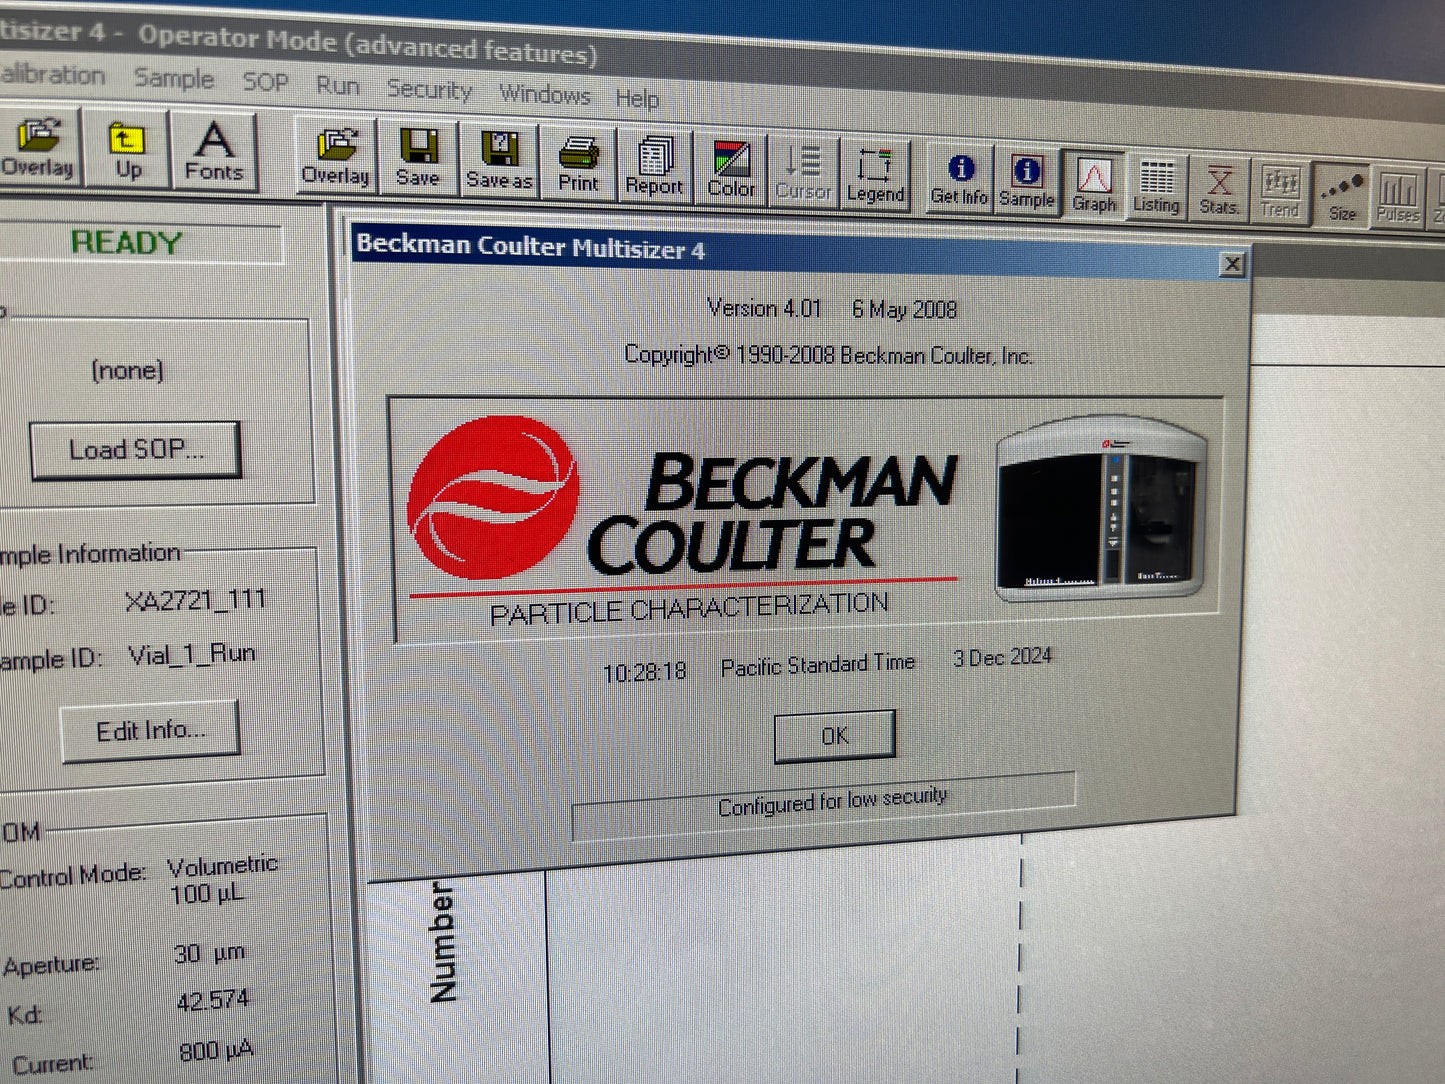Click the Edit Info... button

click(x=151, y=731)
